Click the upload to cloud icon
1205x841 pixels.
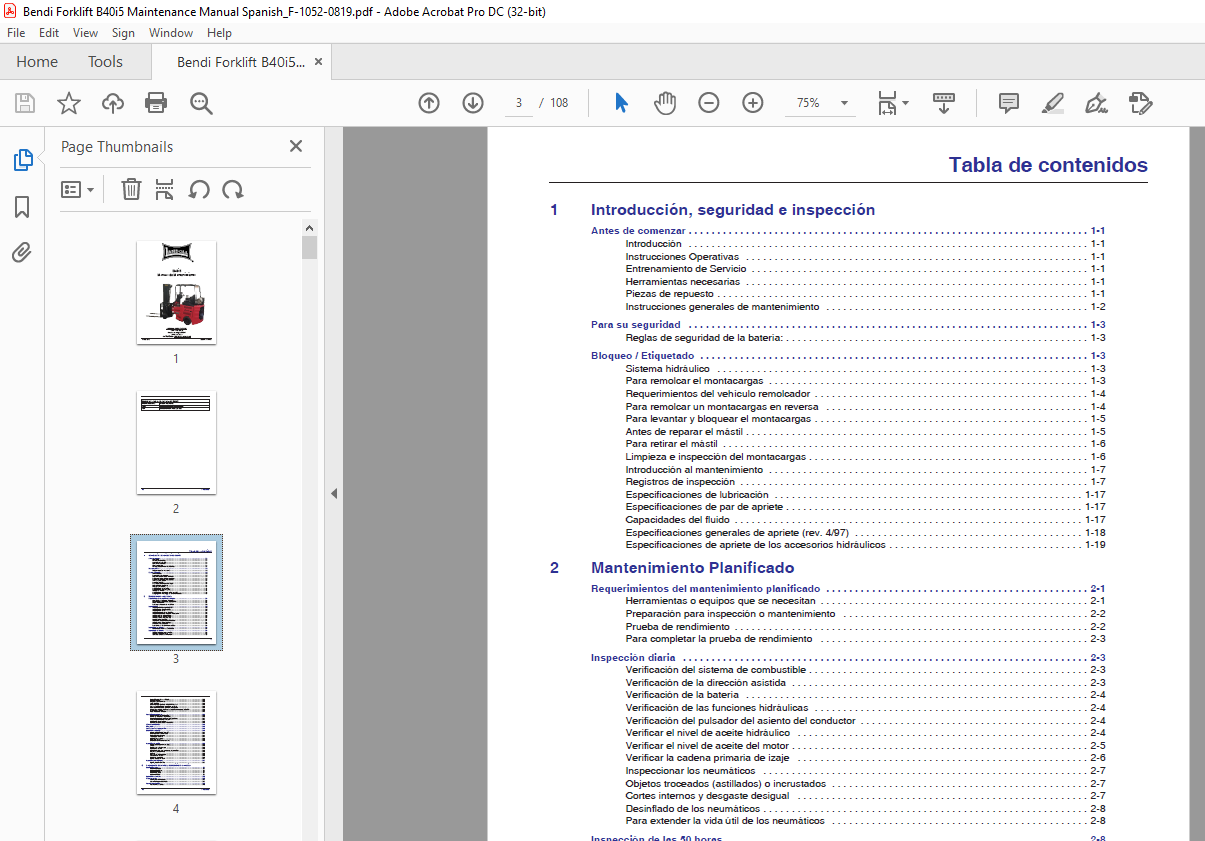(113, 103)
